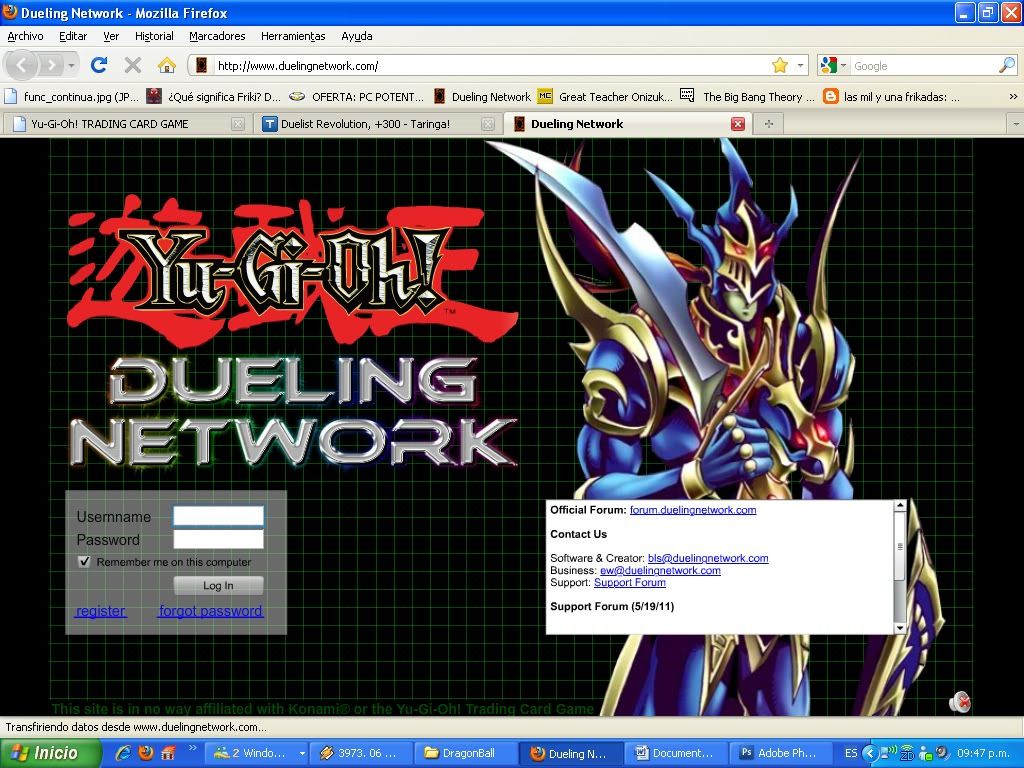Image resolution: width=1024 pixels, height=768 pixels.
Task: Open the list-all-tabs dropdown
Action: (x=1016, y=123)
